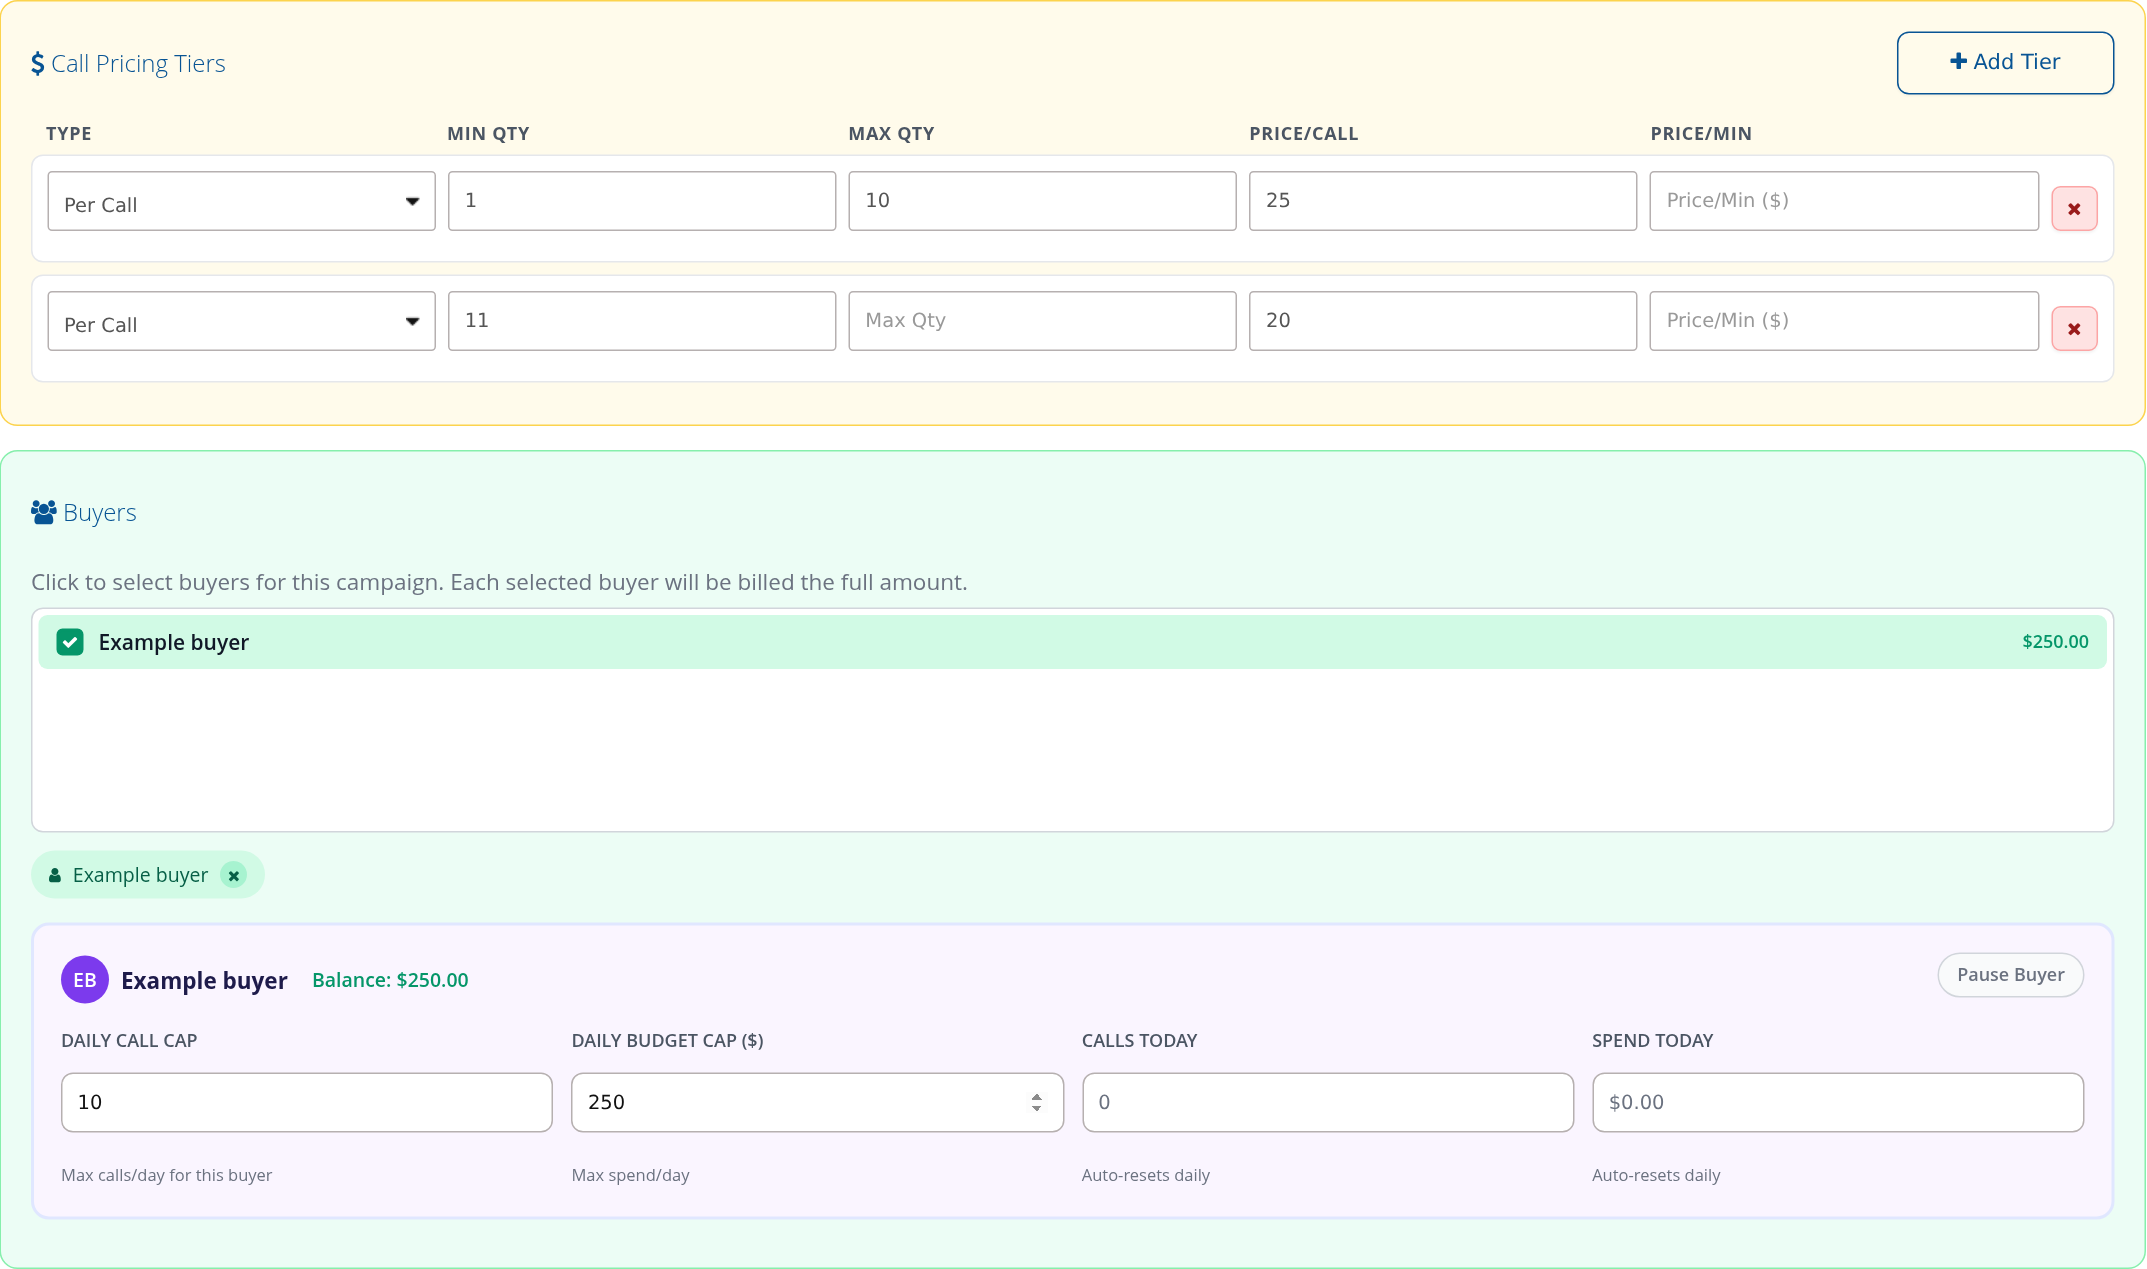Edit the Daily Call Cap field
The image size is (2147, 1269).
(x=307, y=1102)
